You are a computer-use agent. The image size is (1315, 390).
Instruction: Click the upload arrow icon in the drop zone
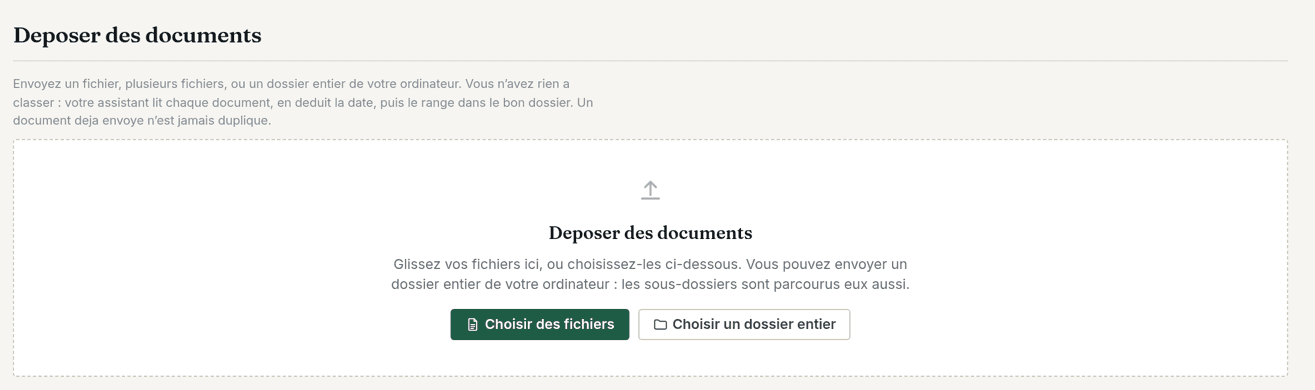pyautogui.click(x=650, y=190)
